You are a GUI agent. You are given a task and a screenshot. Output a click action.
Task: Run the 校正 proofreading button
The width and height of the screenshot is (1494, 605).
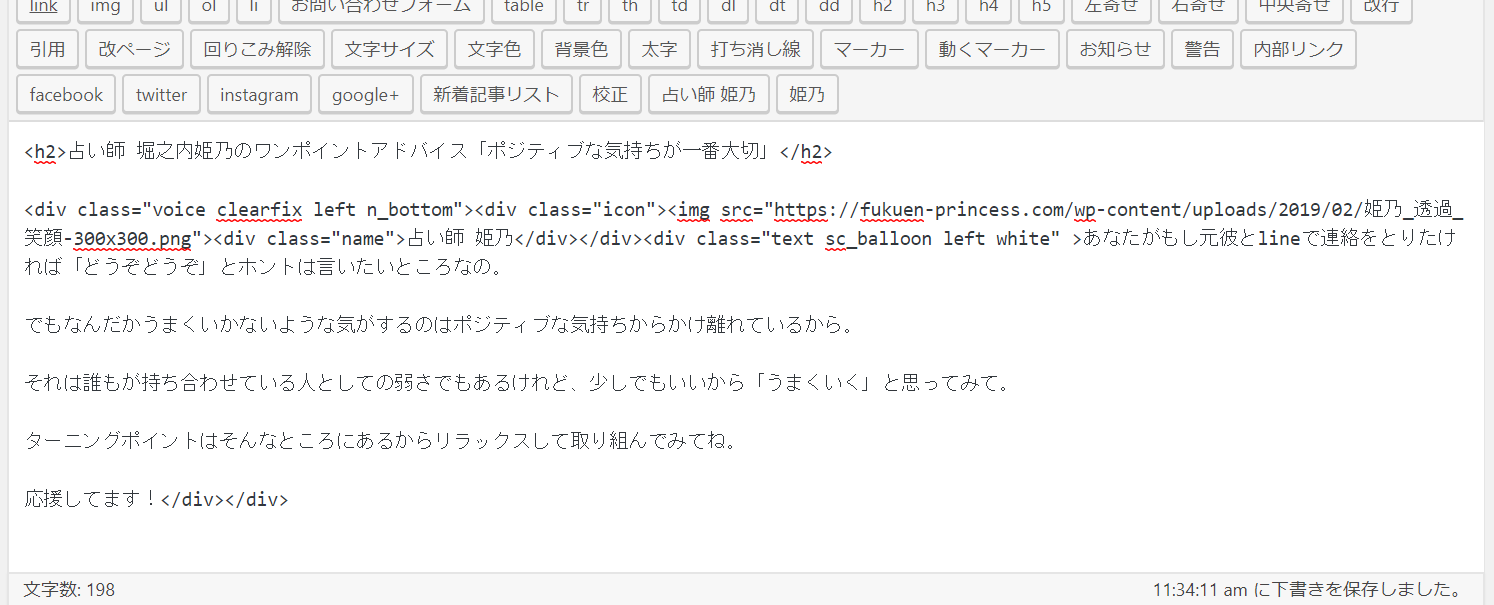point(610,95)
